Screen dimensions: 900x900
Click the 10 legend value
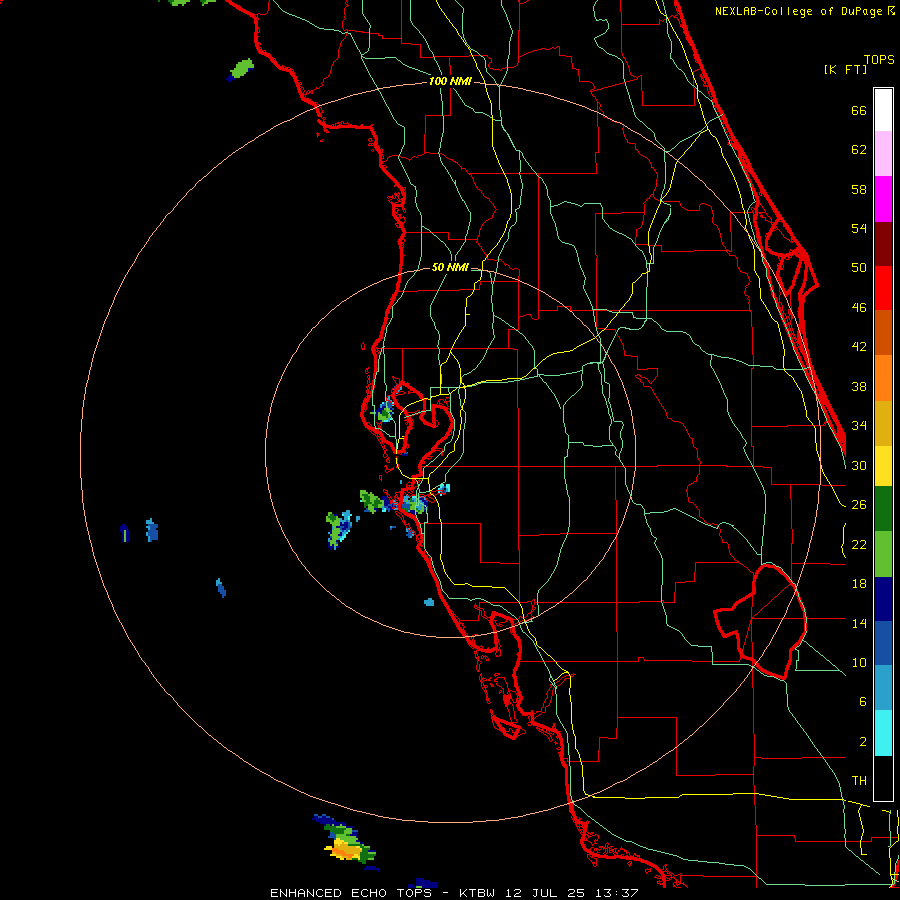859,662
